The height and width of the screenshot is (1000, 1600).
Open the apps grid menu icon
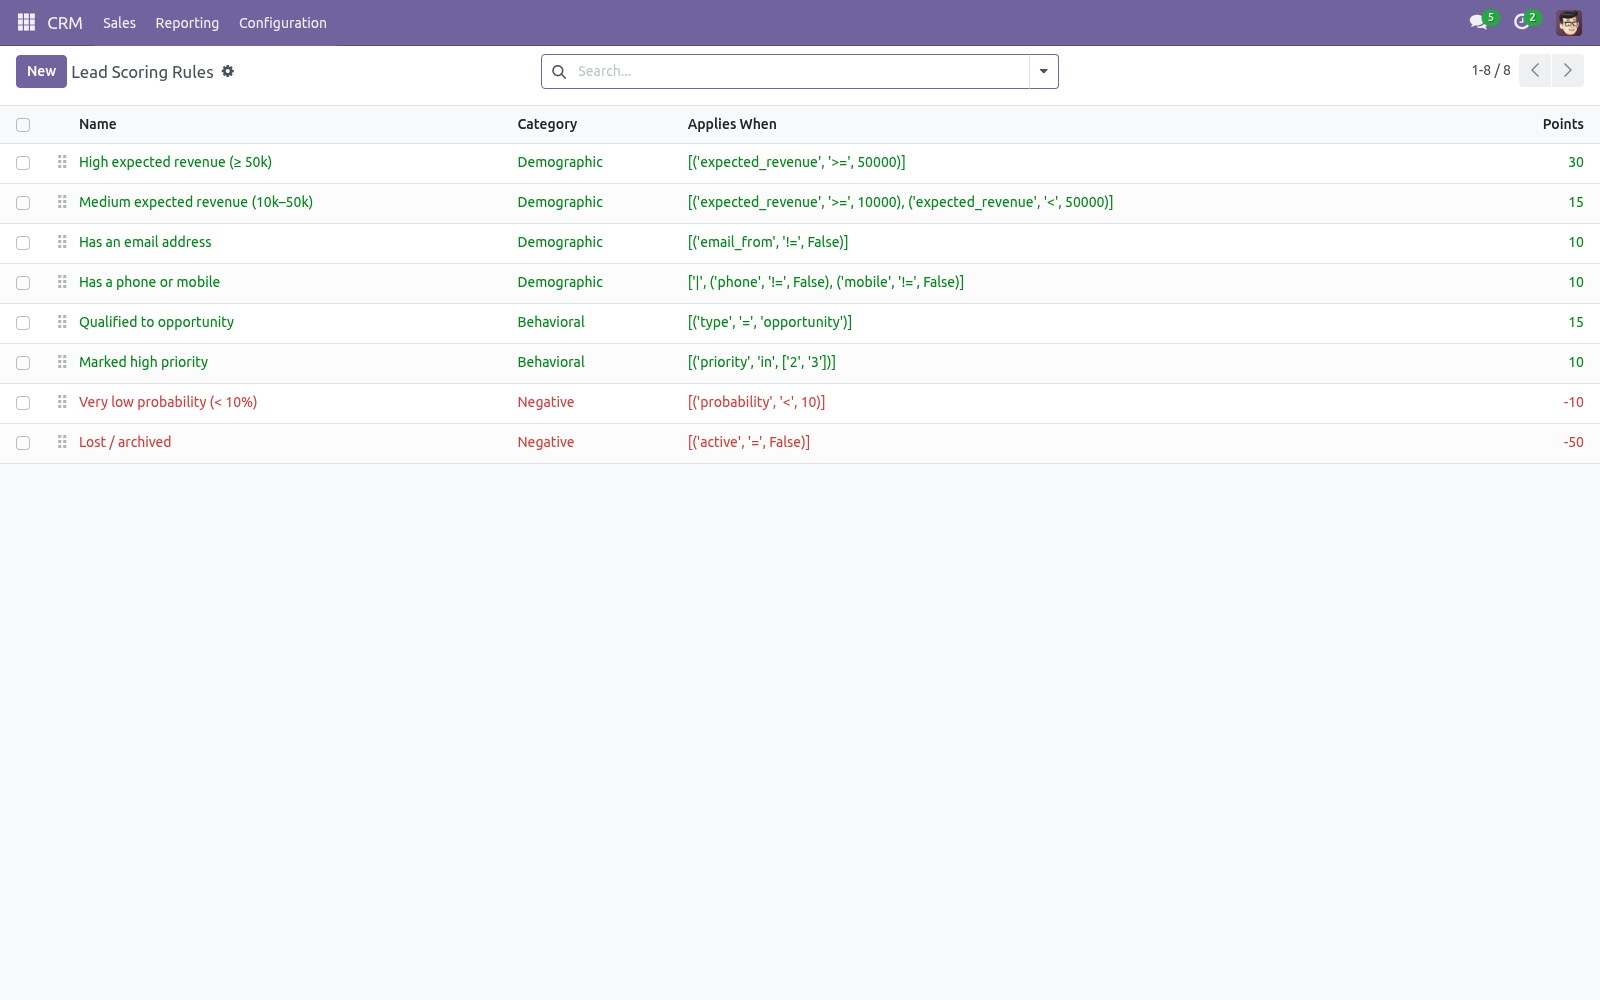(27, 22)
